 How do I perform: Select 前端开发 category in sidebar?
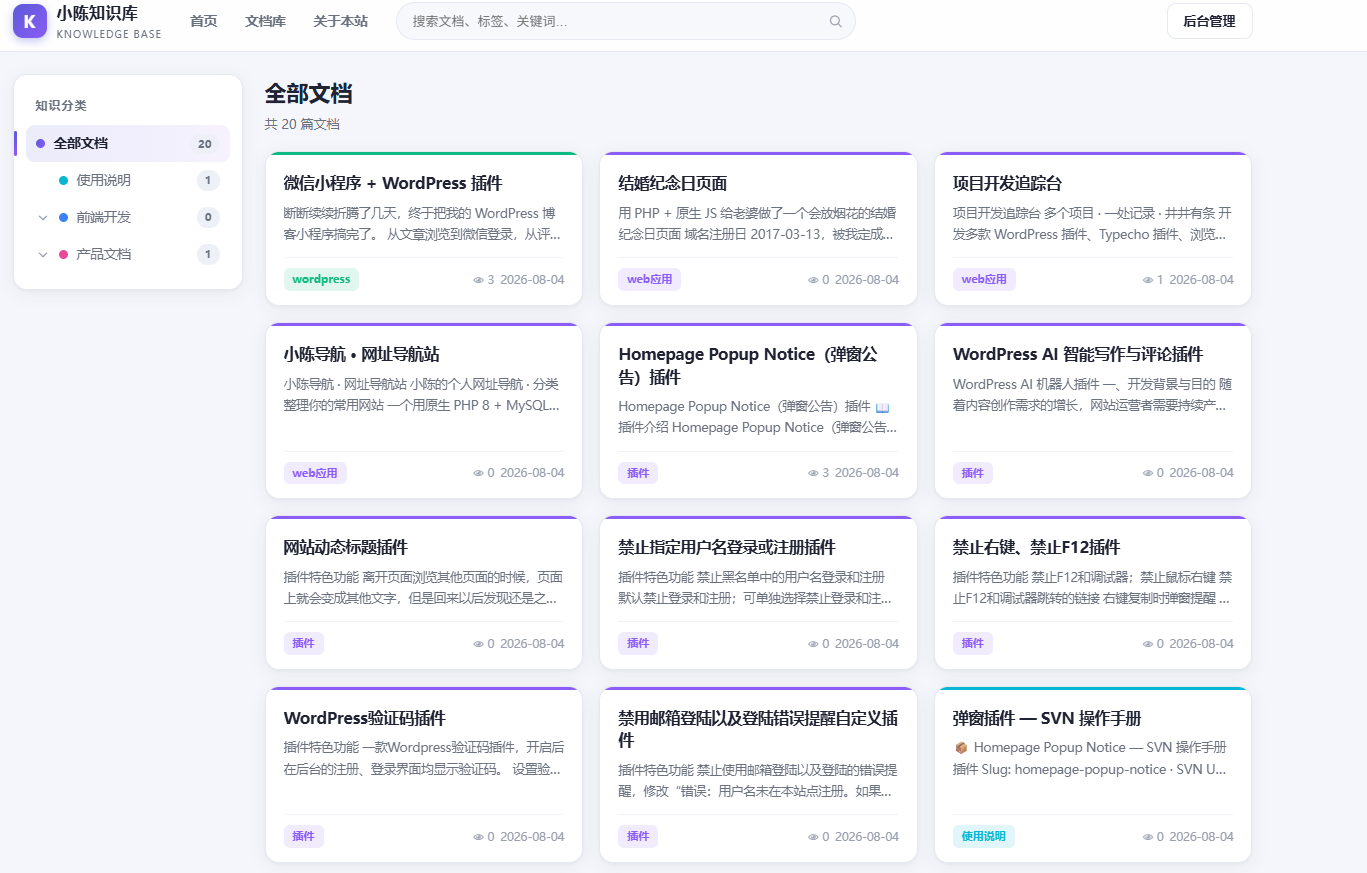point(128,217)
